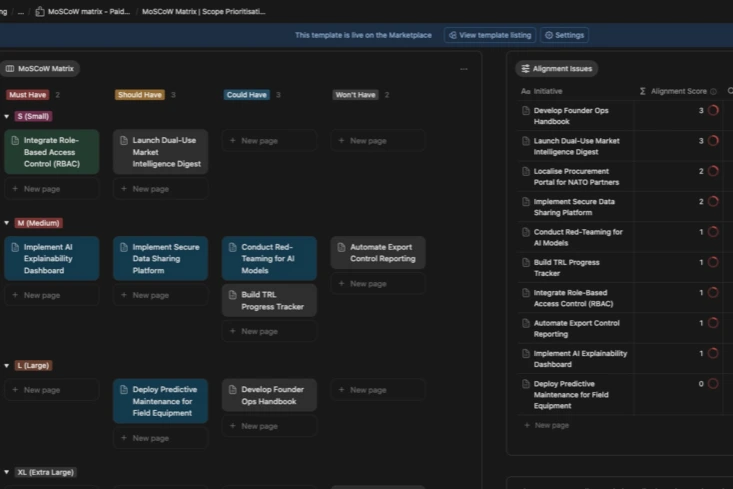Open the Conduct Red-Teaming for AI Models card
This screenshot has width=733, height=489.
(x=268, y=258)
